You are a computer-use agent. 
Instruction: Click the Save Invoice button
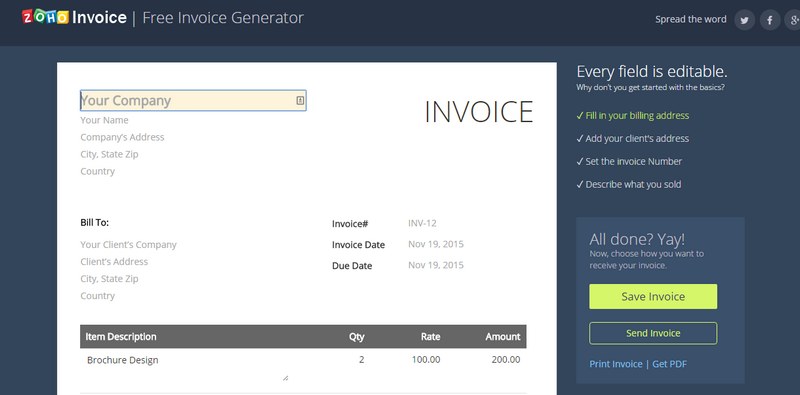tap(653, 297)
